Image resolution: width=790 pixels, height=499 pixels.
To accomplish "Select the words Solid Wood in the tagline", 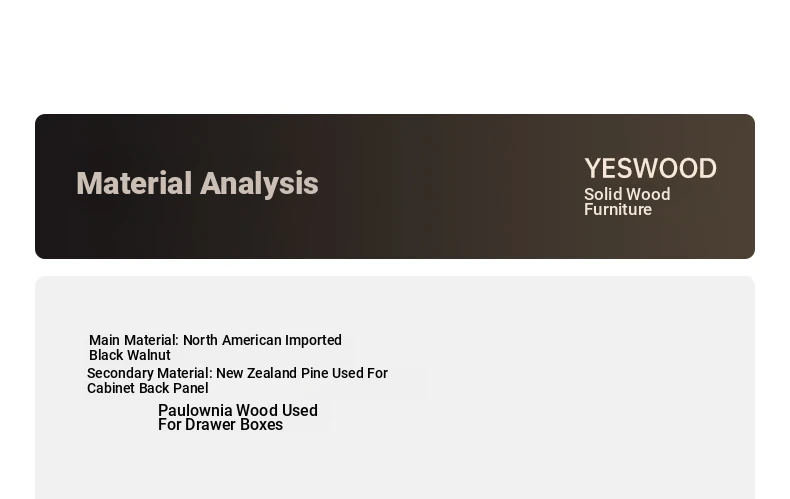I will pos(627,195).
